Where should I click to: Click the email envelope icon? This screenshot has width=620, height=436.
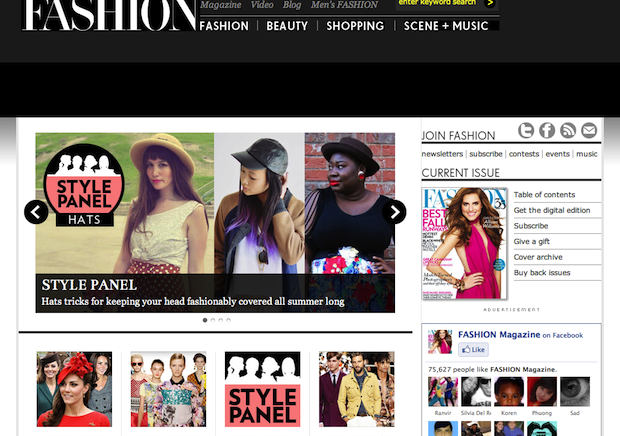(589, 130)
